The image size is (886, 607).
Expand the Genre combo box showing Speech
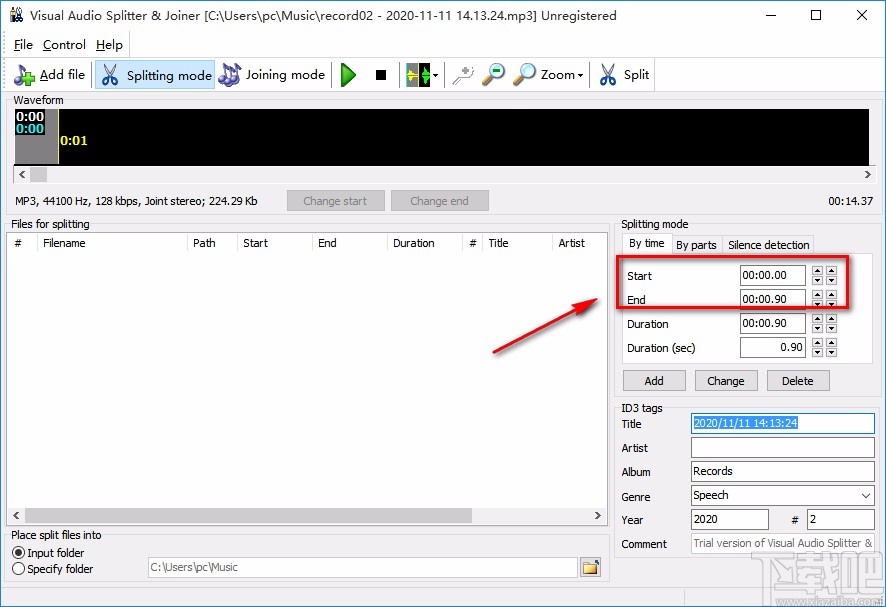click(866, 496)
